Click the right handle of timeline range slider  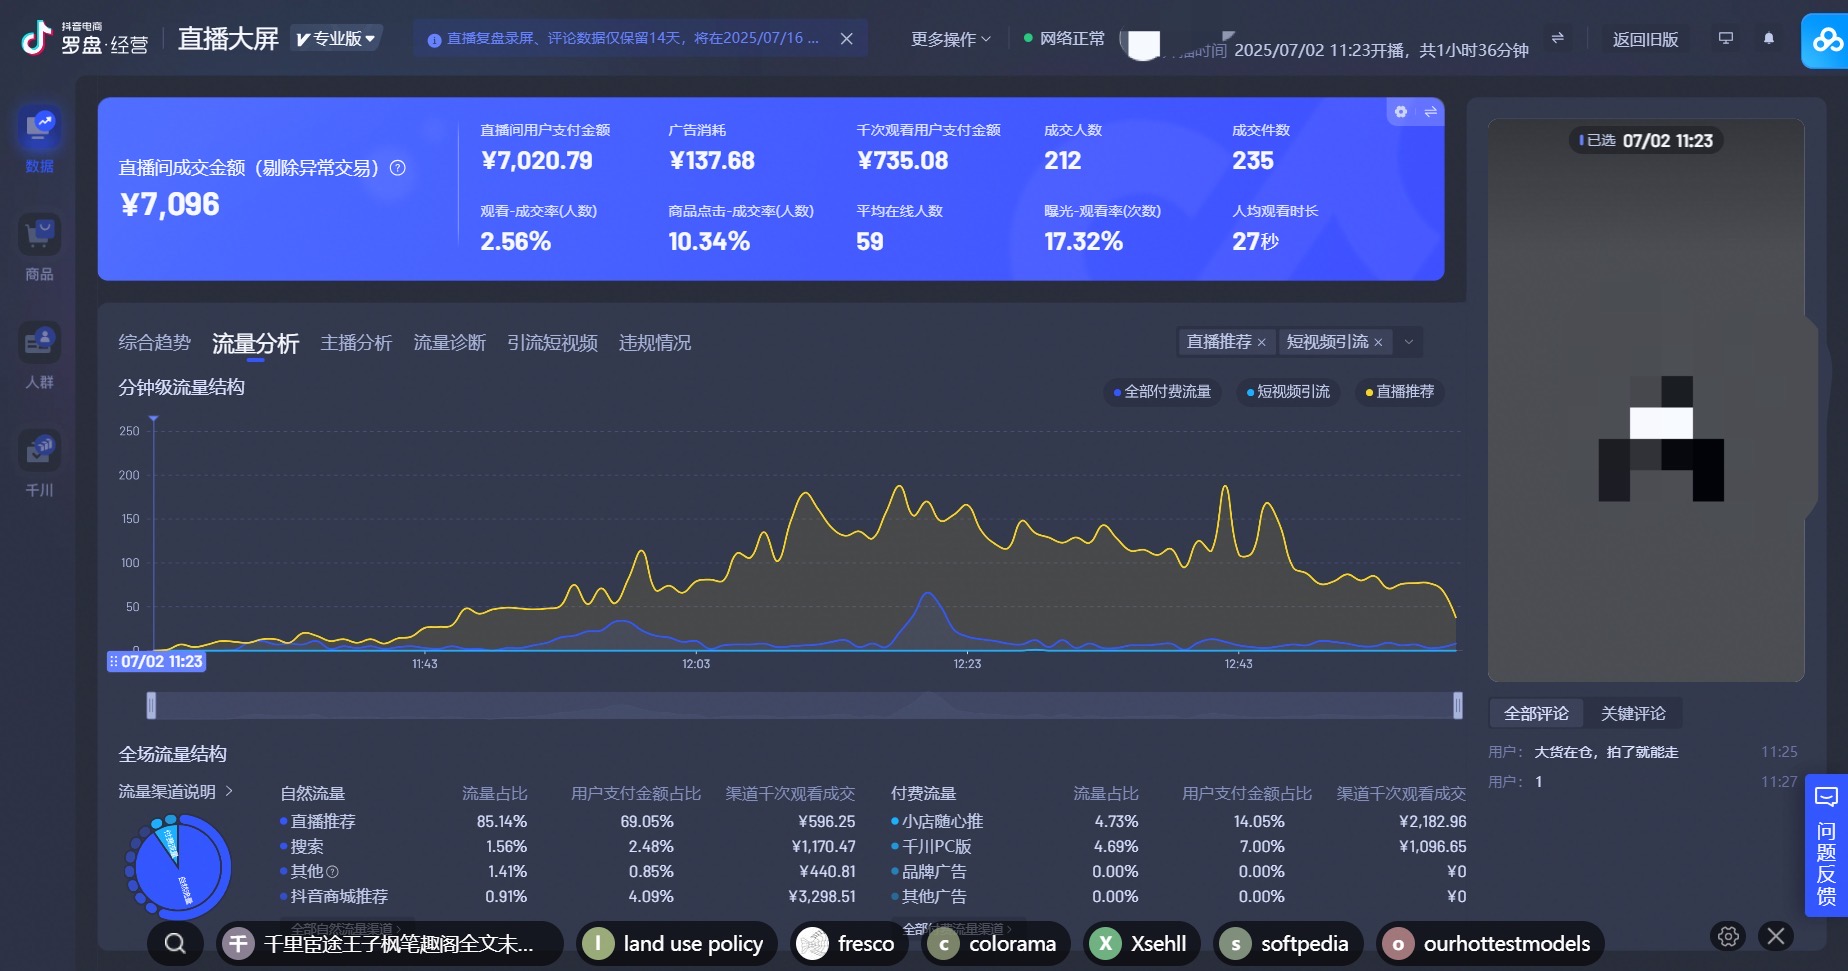click(1458, 706)
